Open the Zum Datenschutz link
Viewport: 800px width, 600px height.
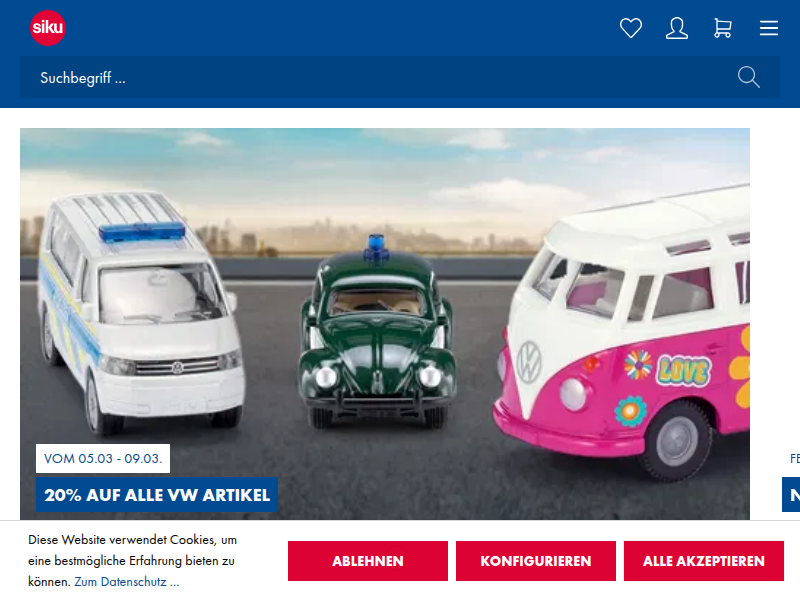point(127,582)
